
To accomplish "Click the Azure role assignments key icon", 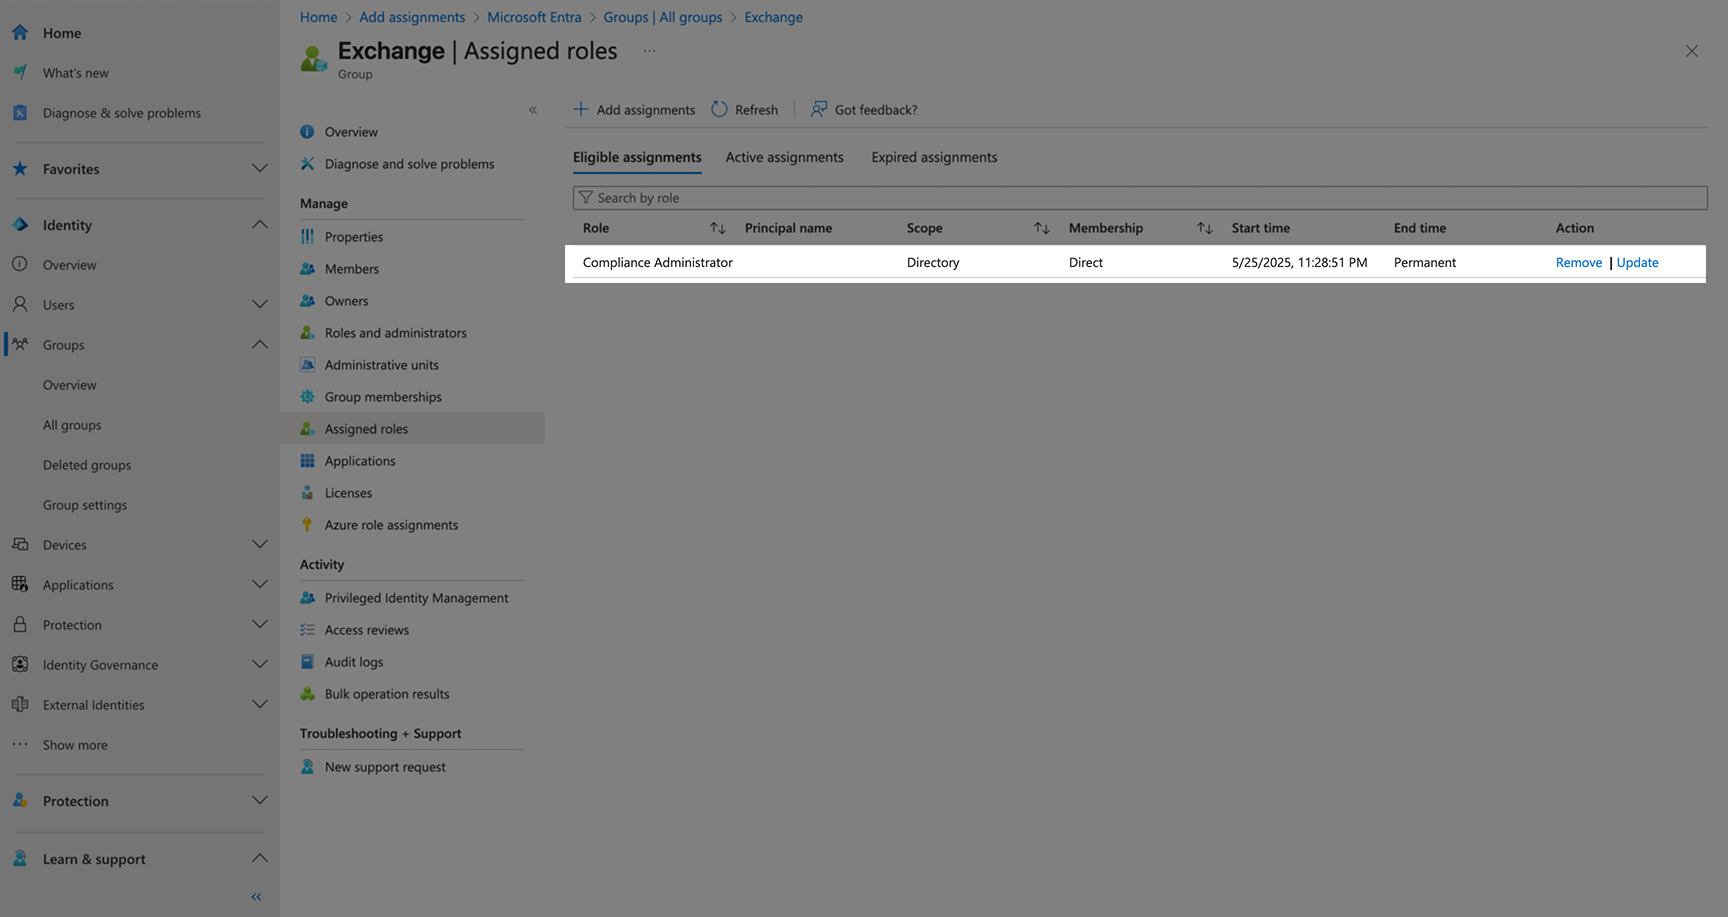I will (307, 525).
